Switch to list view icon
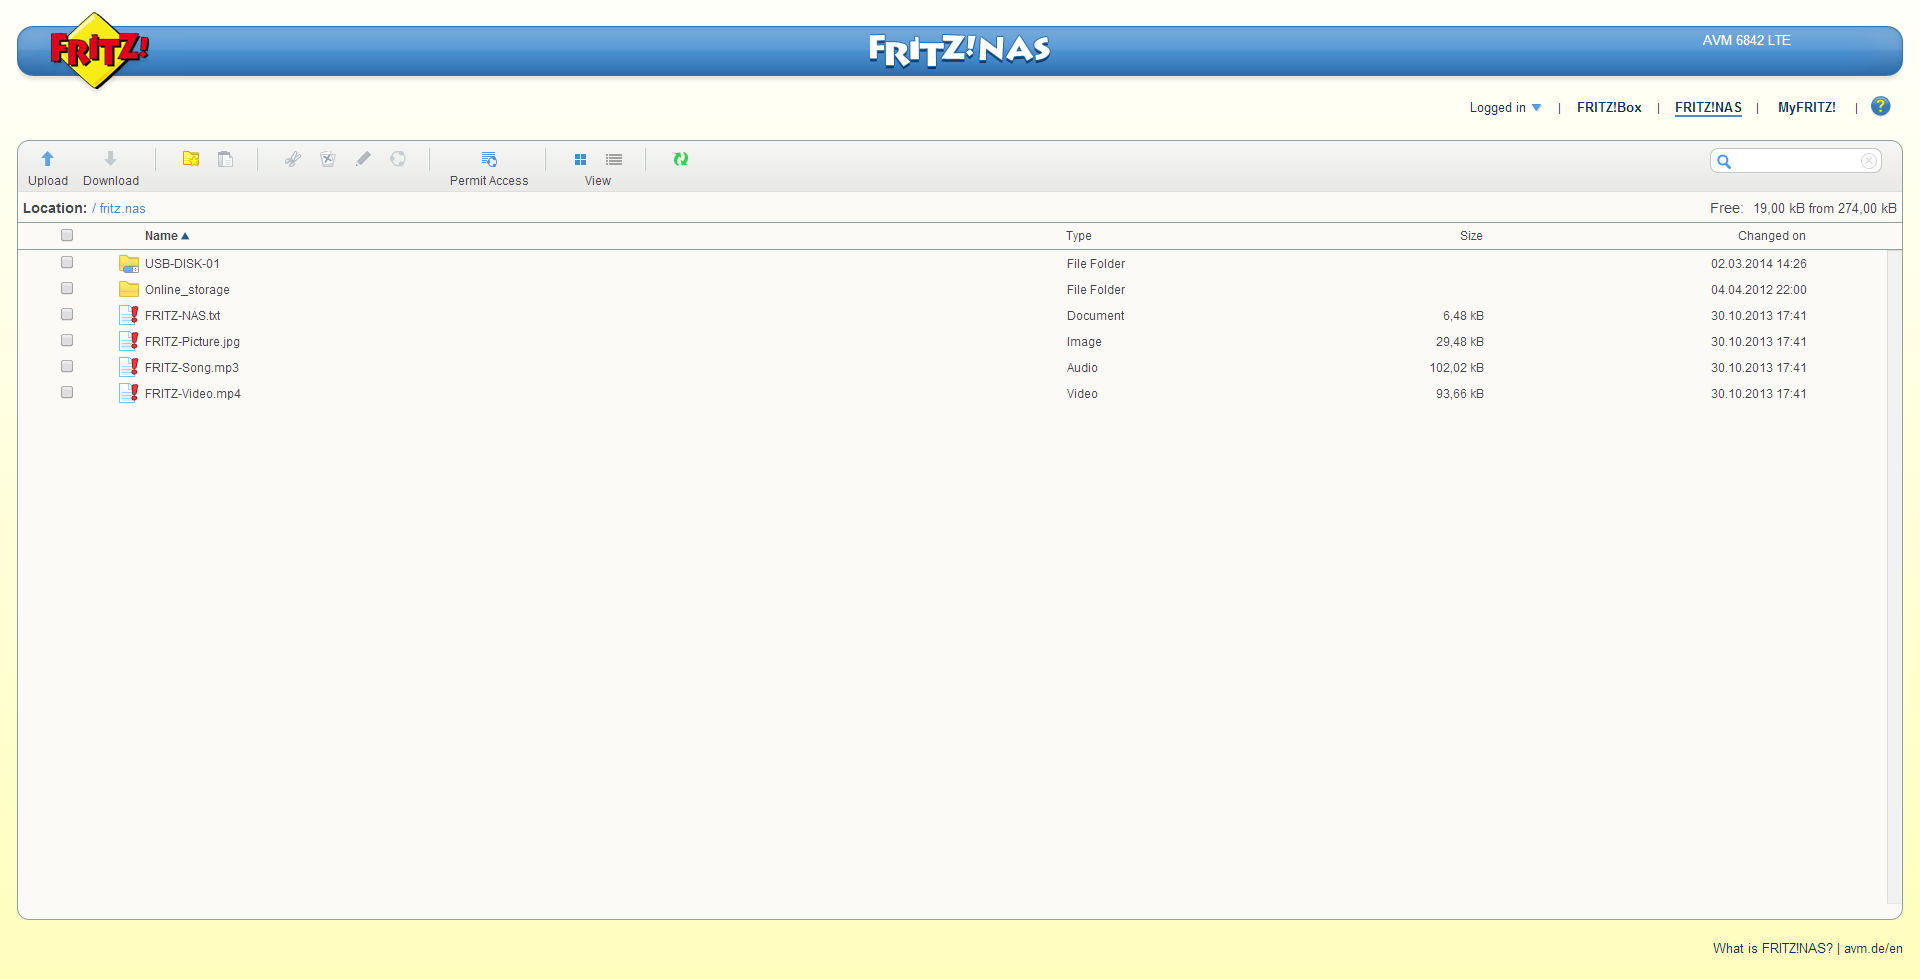This screenshot has width=1920, height=979. [614, 160]
